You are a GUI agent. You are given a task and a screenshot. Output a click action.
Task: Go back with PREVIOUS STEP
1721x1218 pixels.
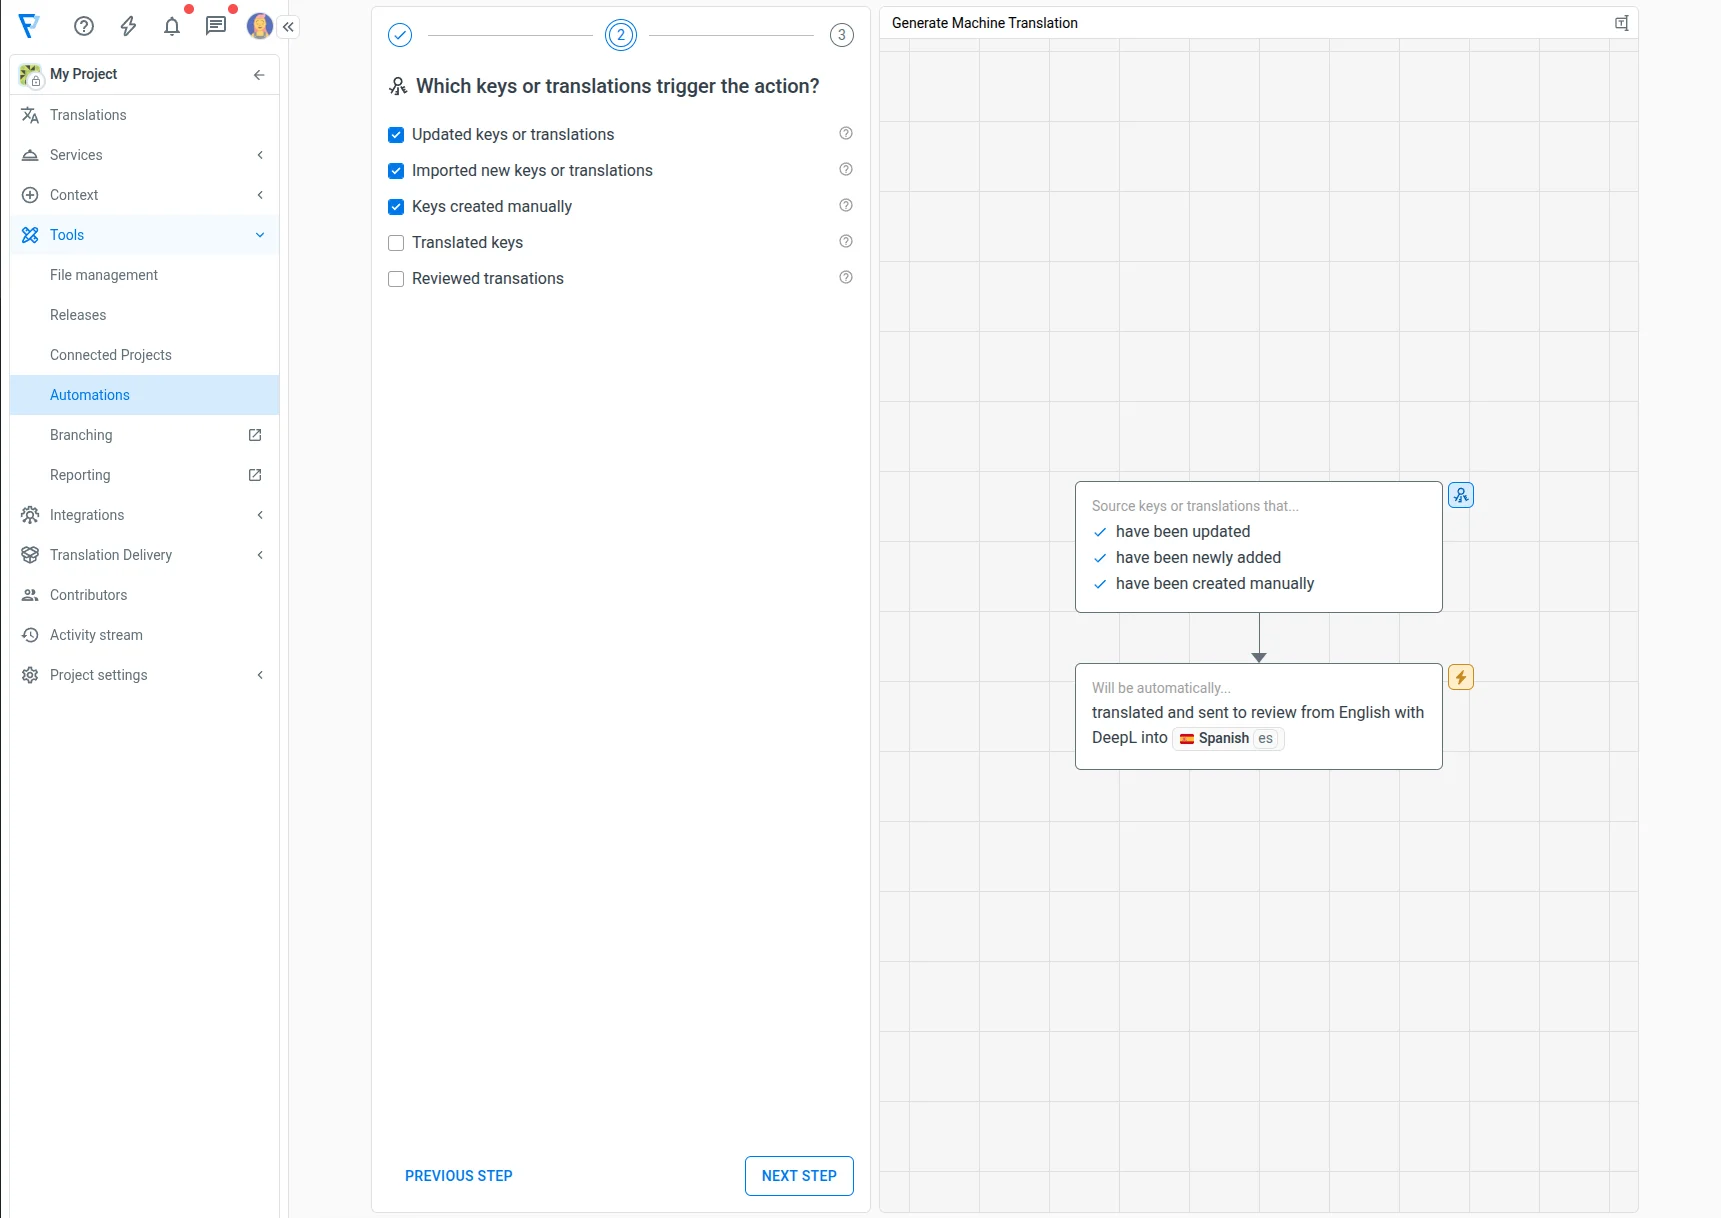tap(459, 1176)
